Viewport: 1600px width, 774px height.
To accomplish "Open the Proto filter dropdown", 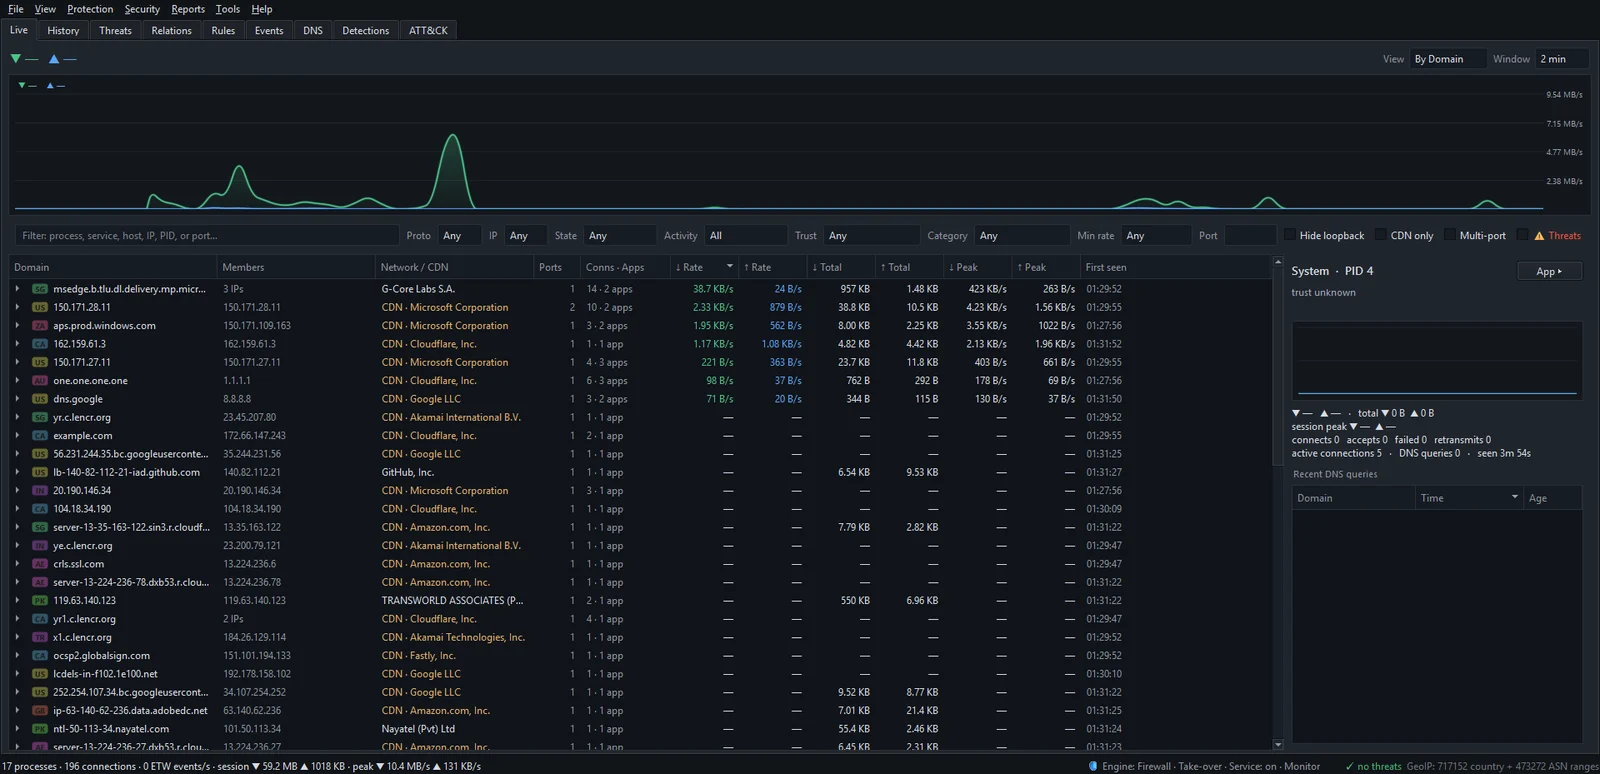I will pos(459,236).
